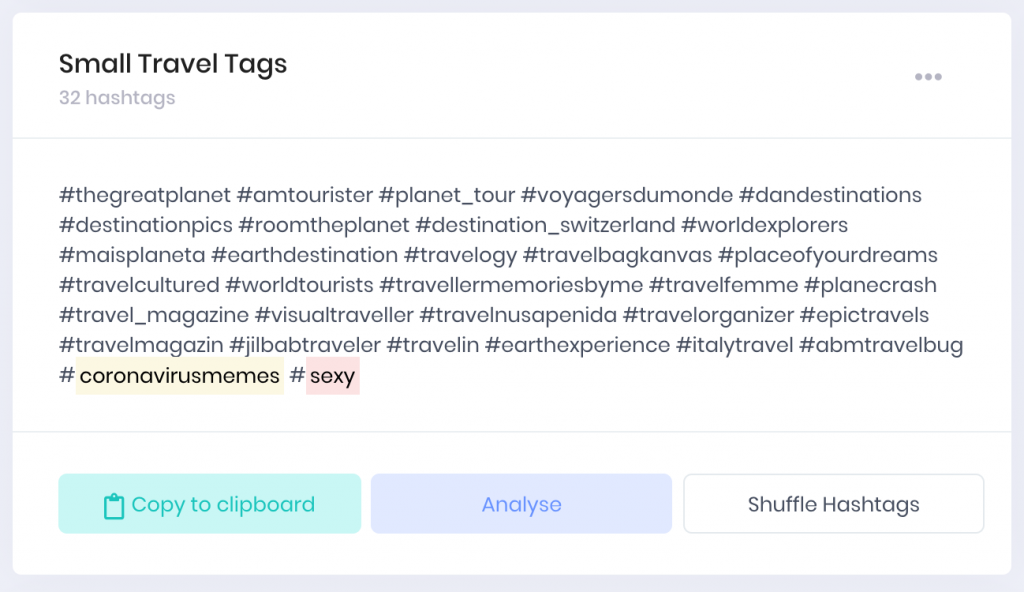Click the #epictravels hashtag
This screenshot has width=1024, height=592.
(865, 315)
